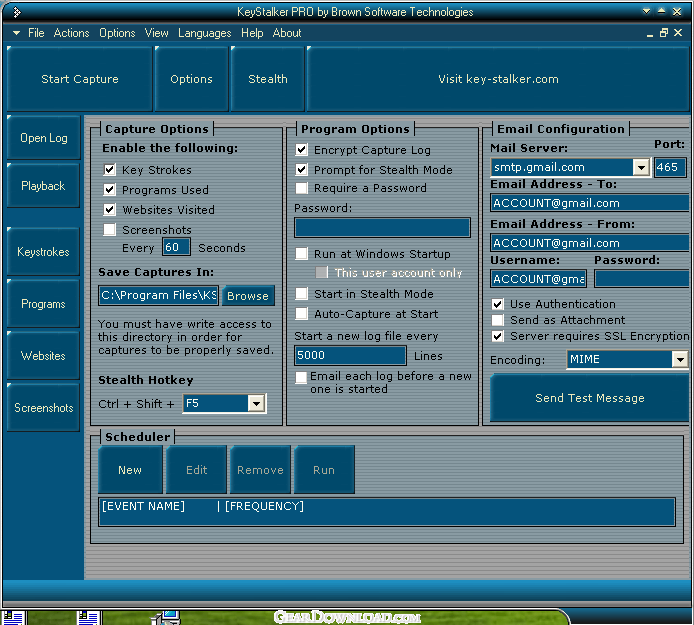Screen dimensions: 694x625
Task: Restore the inner window via menu bar restore icon
Action: (x=663, y=33)
